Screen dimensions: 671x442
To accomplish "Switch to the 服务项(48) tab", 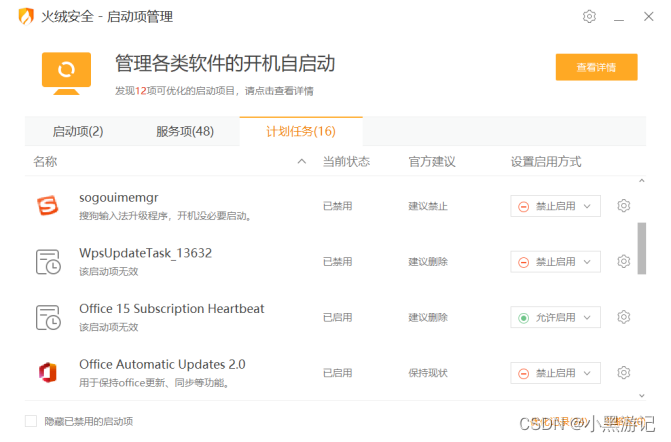I will pos(185,131).
